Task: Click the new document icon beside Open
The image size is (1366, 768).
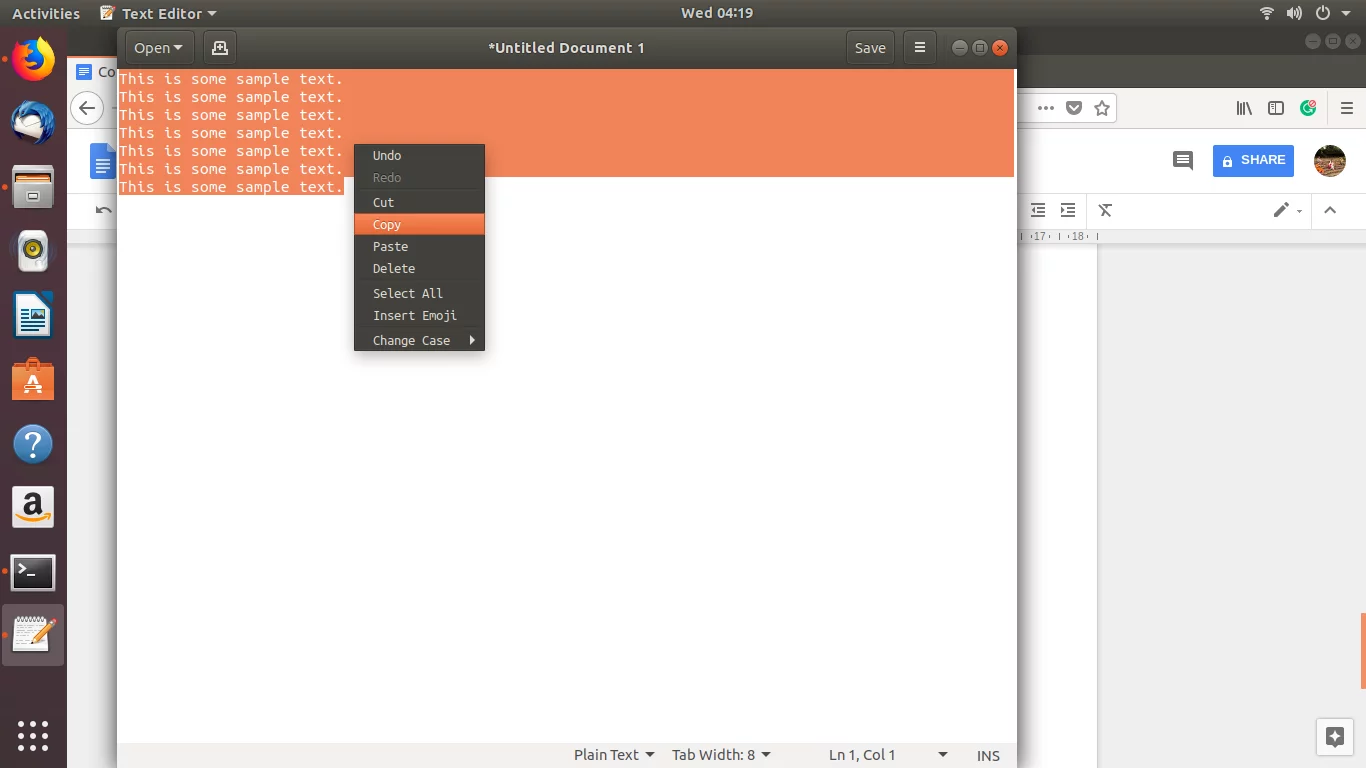Action: click(x=220, y=48)
